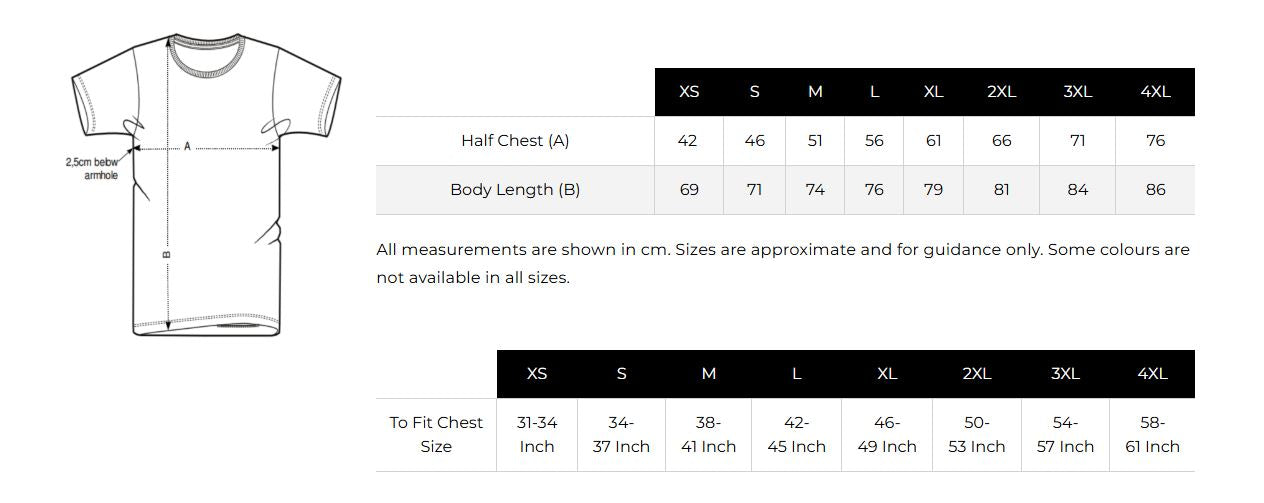
Task: Select the XS header in the measurement table
Action: 689,92
